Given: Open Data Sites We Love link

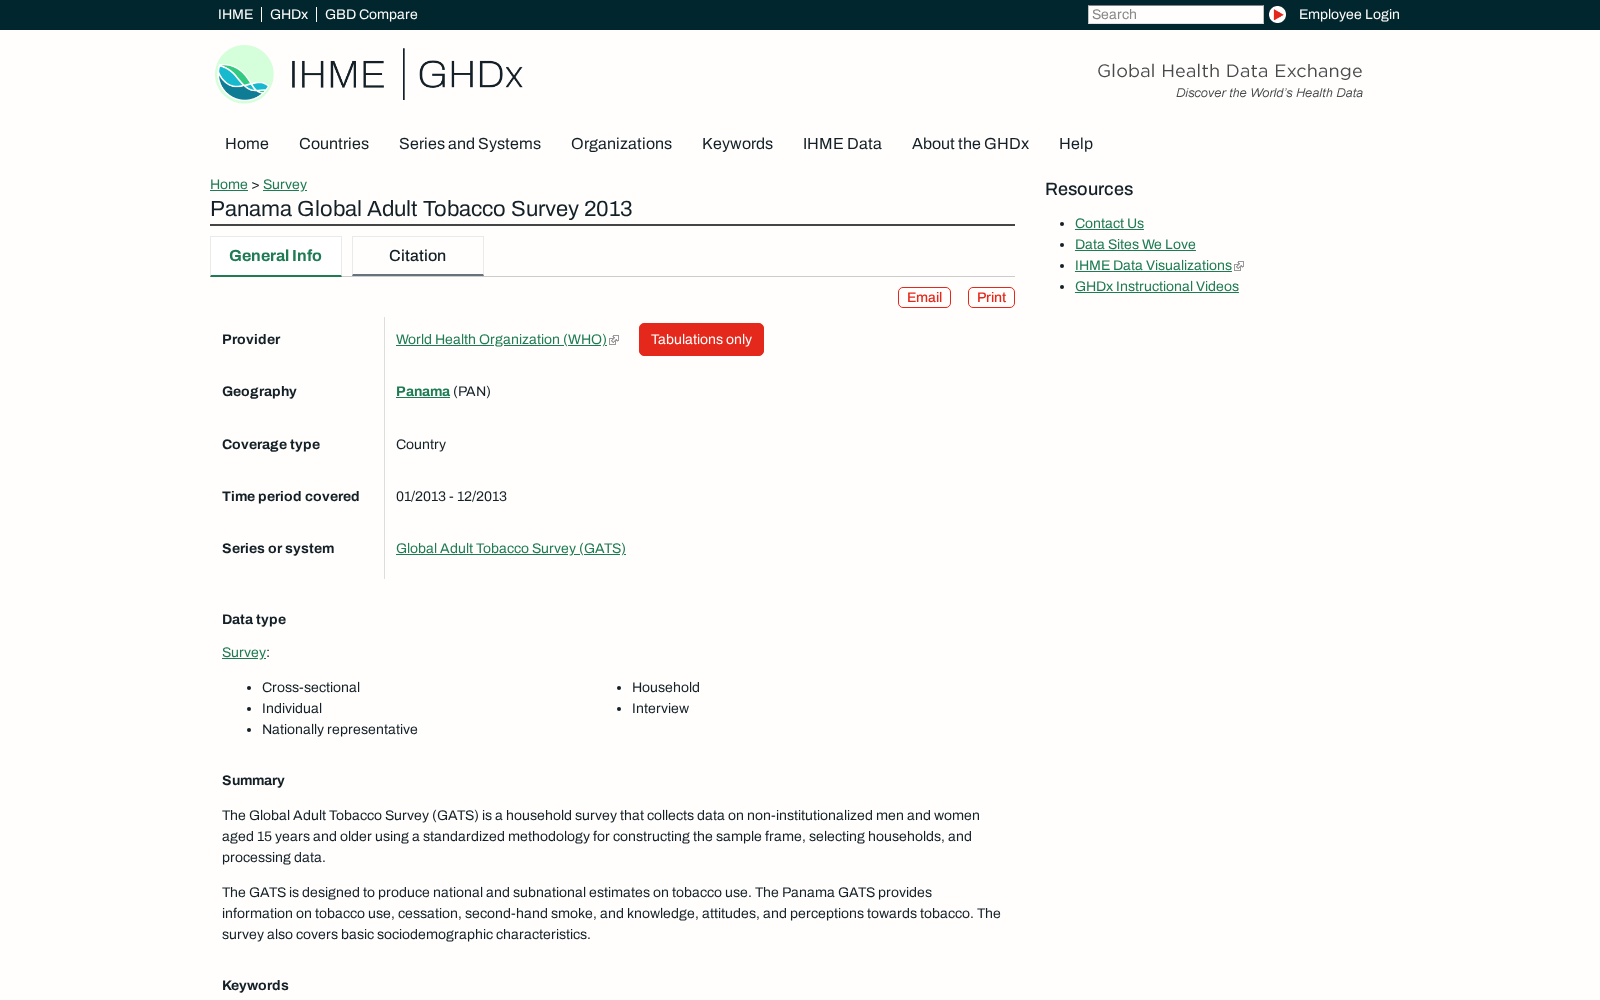Looking at the screenshot, I should pyautogui.click(x=1135, y=245).
